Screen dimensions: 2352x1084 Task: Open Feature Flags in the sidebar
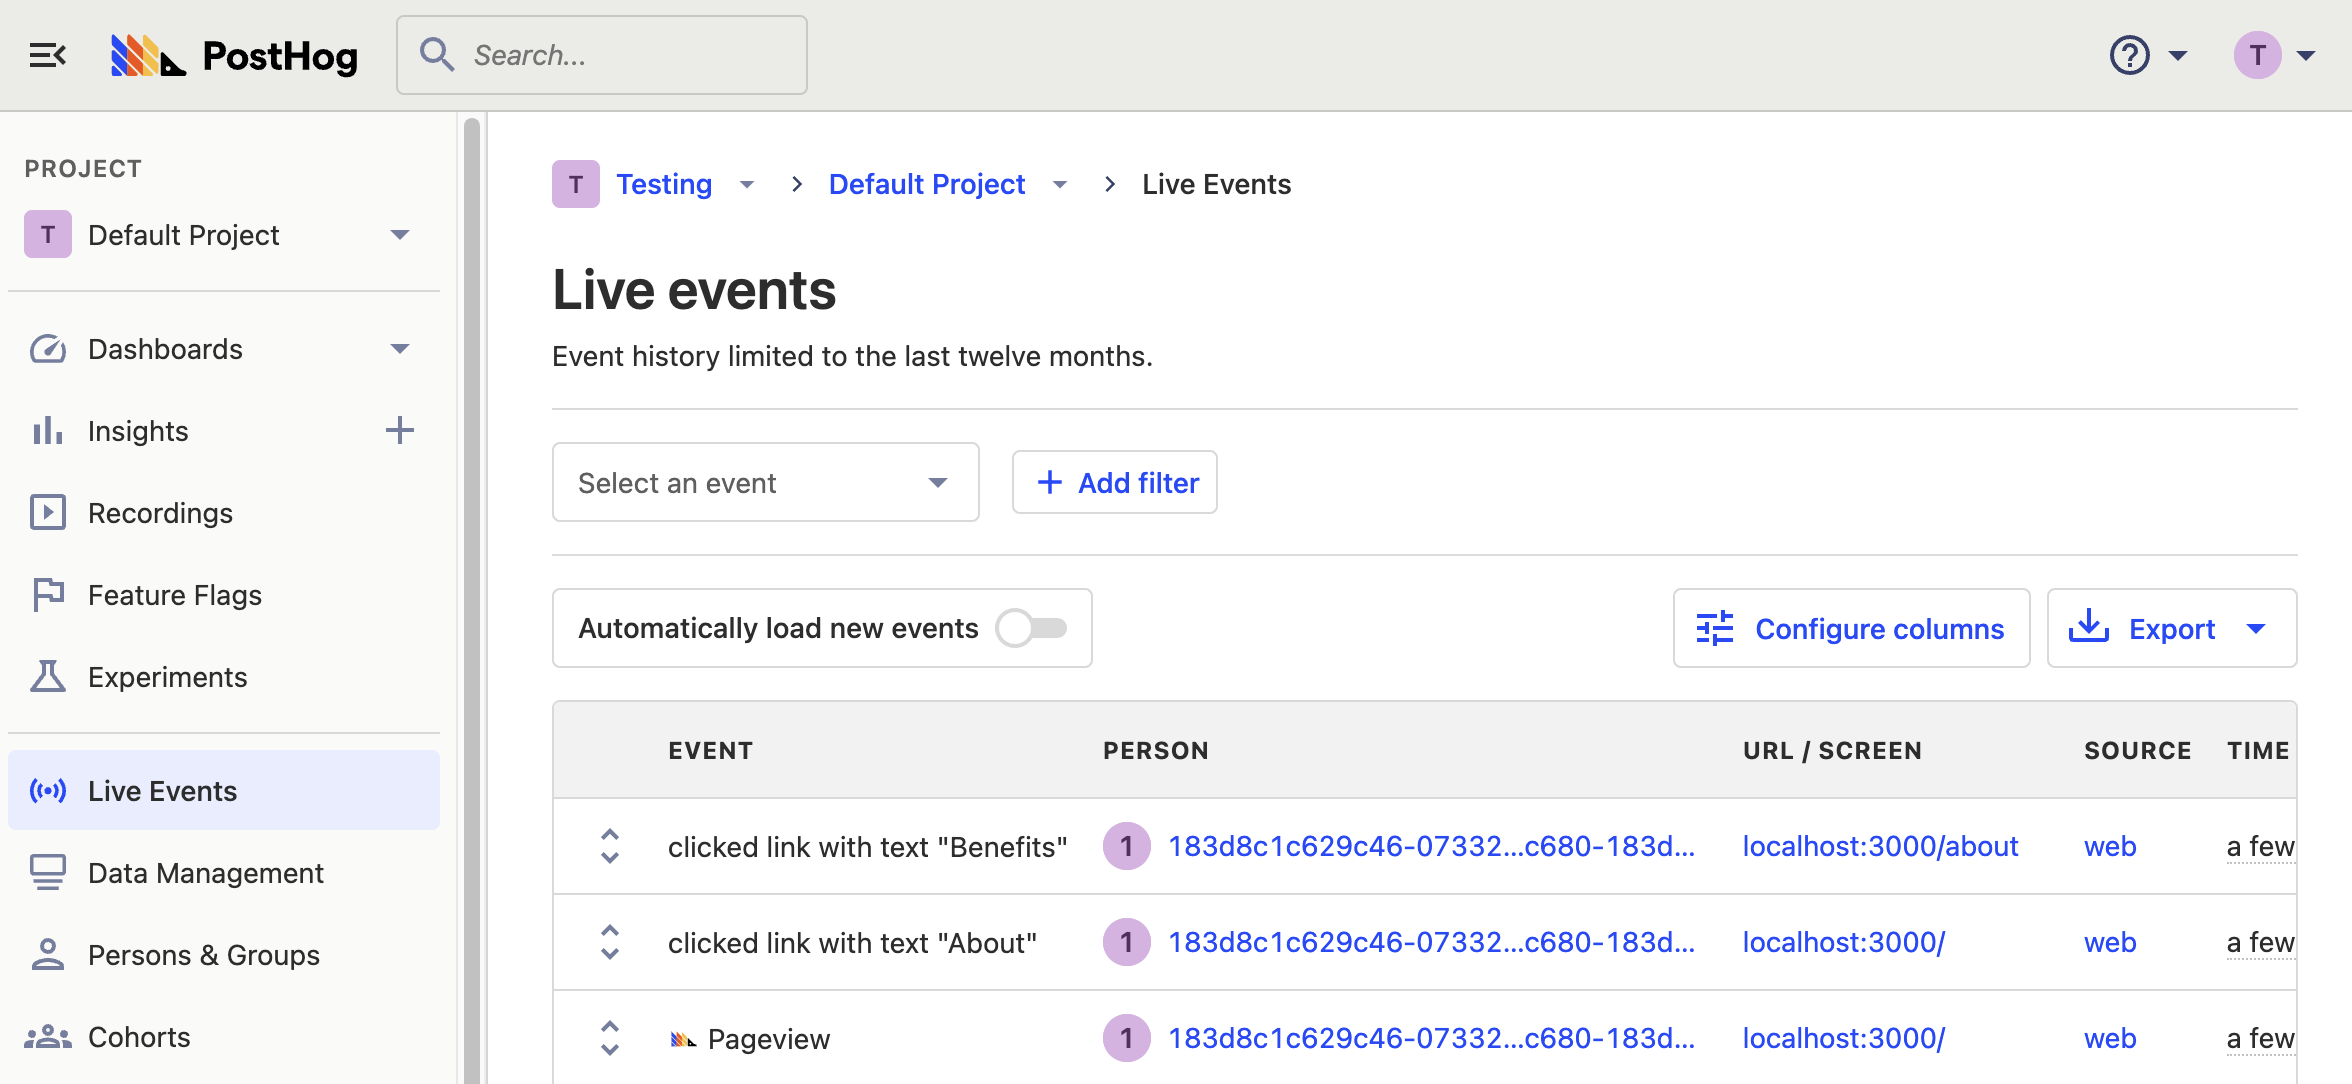[x=174, y=595]
